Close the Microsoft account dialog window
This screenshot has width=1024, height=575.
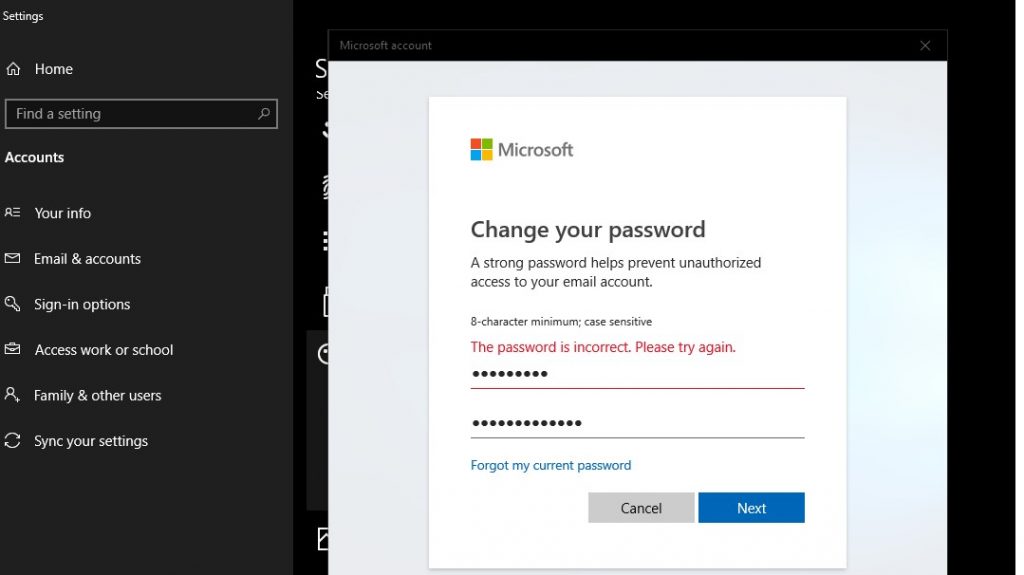click(x=925, y=46)
